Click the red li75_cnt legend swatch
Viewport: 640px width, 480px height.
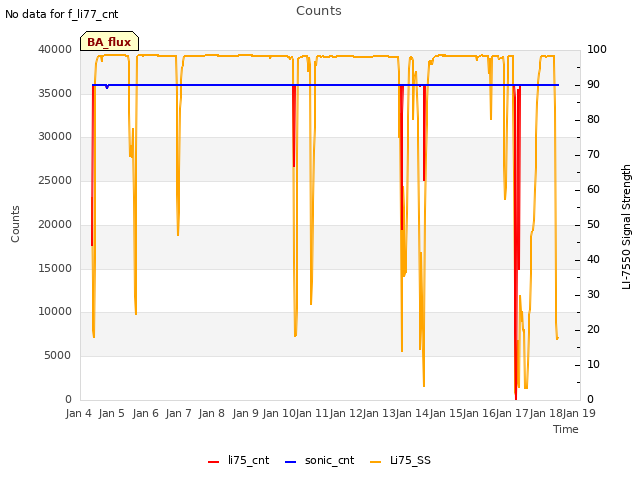tap(213, 462)
